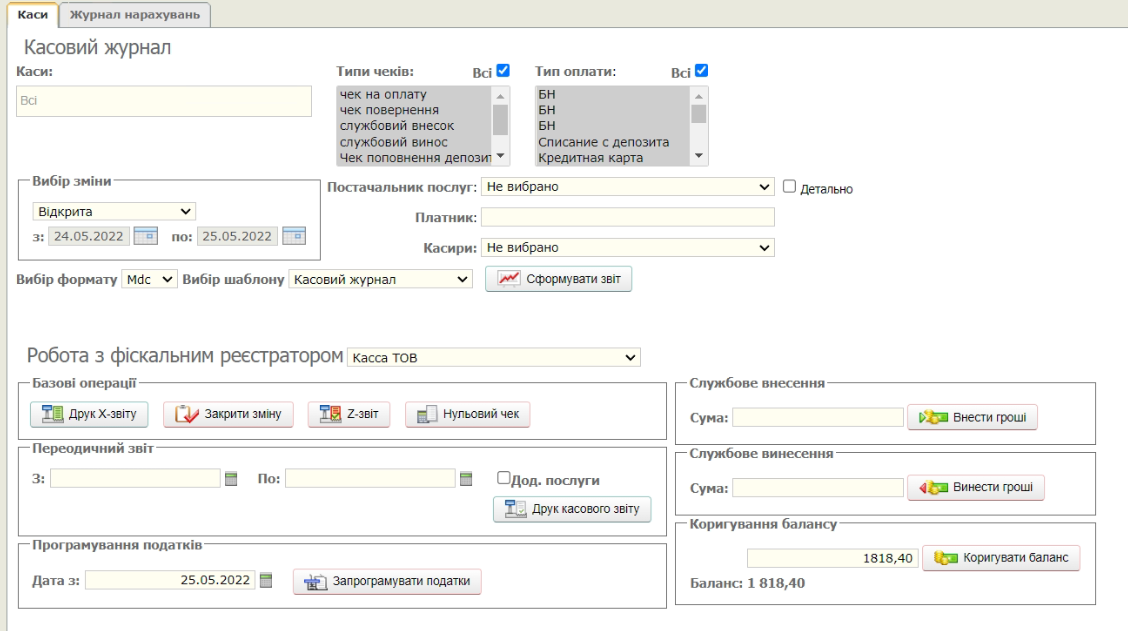1128x631 pixels.
Task: Close the shift with Закрити зміну
Action: pos(228,414)
